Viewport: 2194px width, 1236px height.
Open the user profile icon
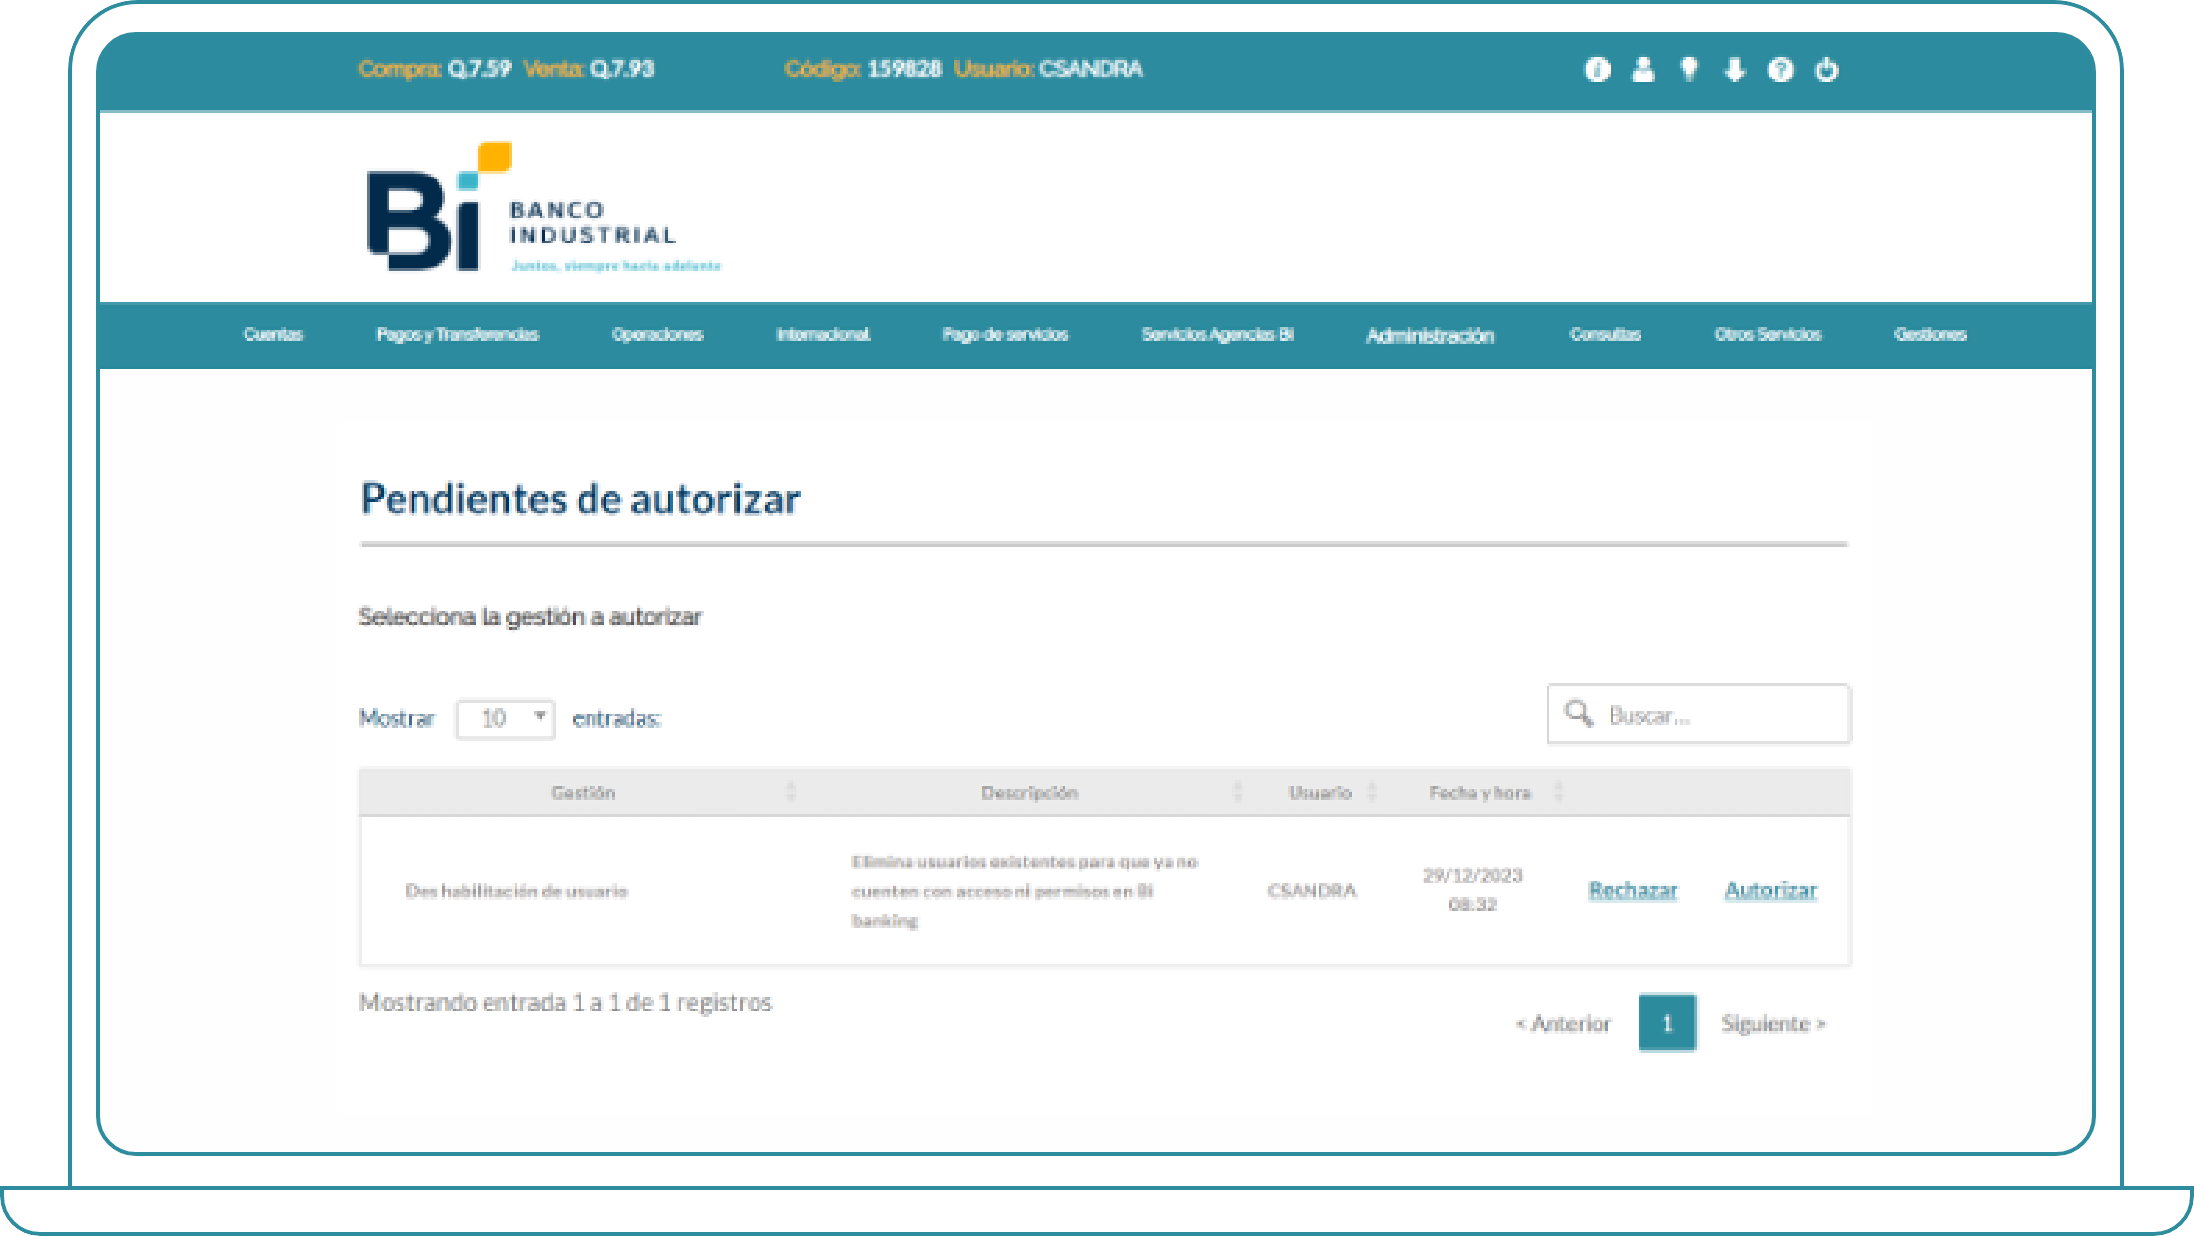[x=1643, y=69]
